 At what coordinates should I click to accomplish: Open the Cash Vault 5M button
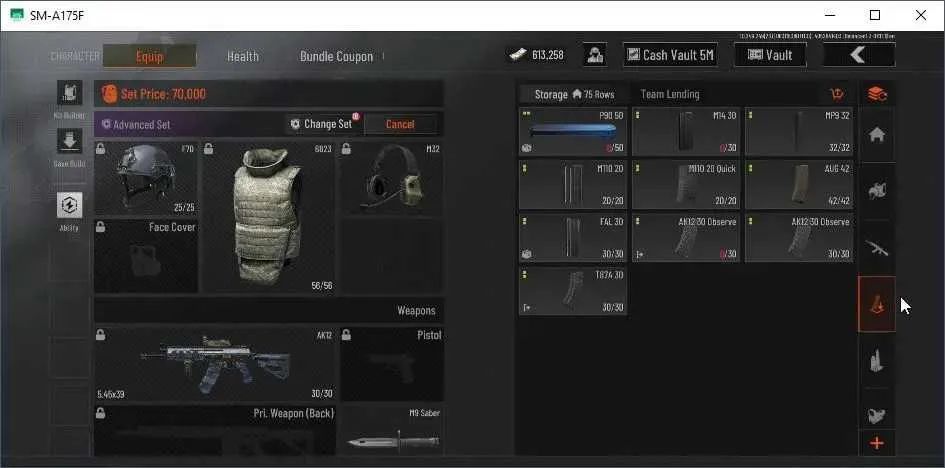[670, 55]
